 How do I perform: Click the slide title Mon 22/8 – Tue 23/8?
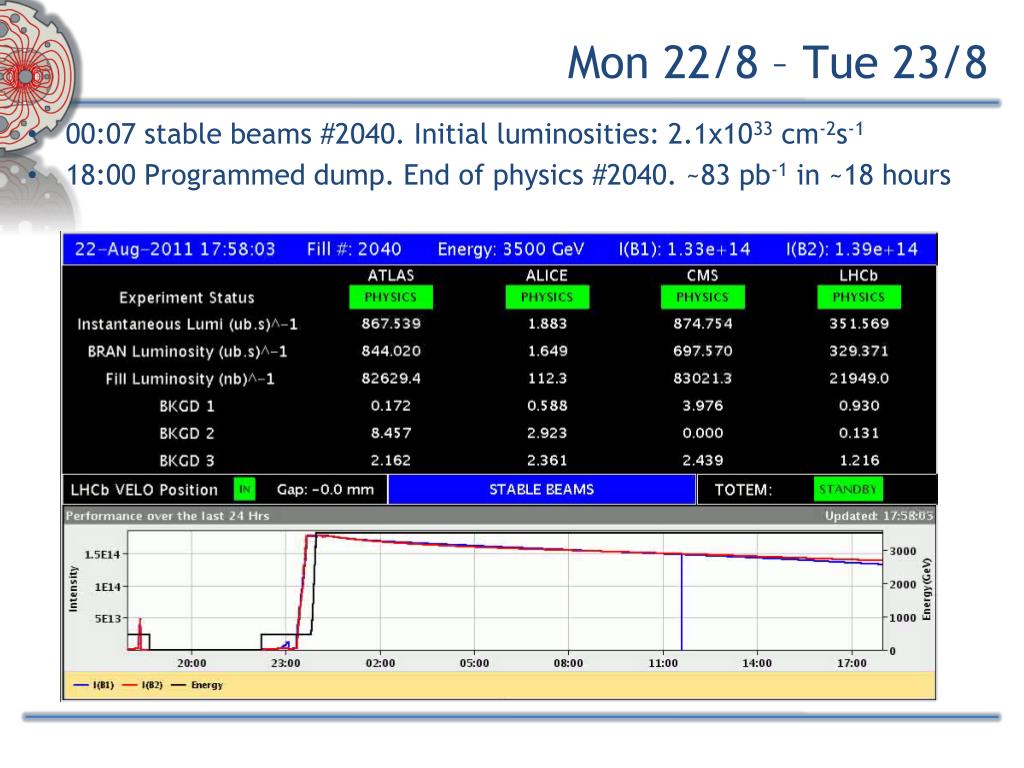click(777, 63)
